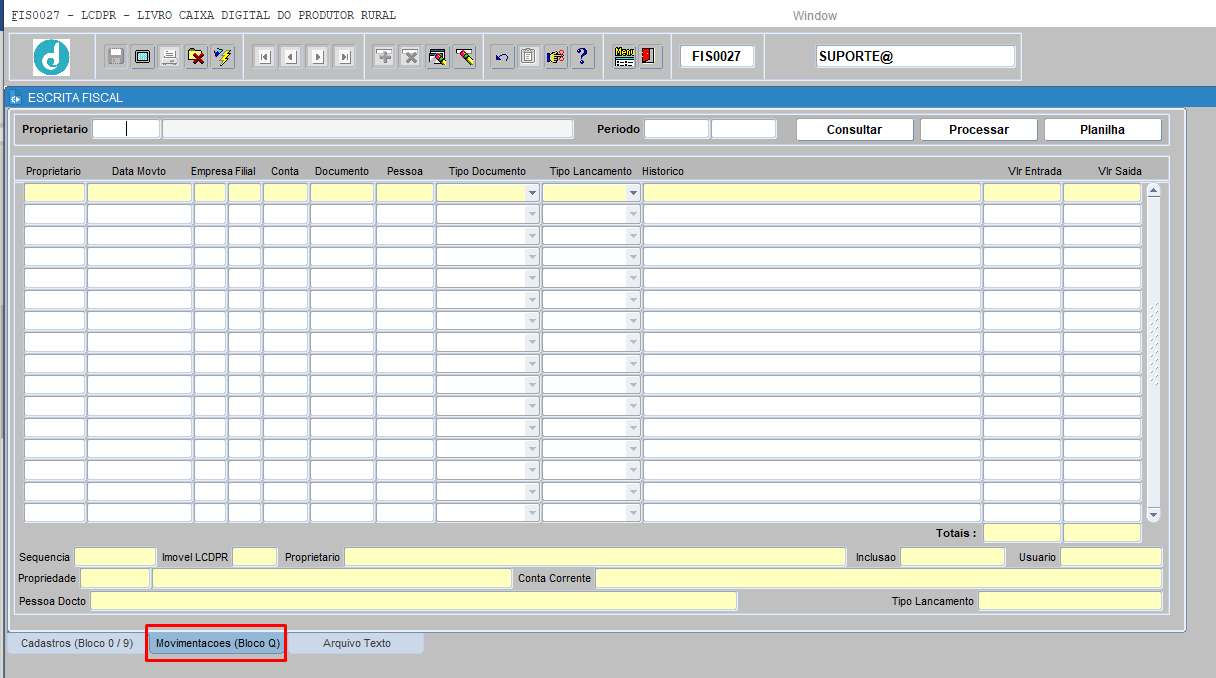Click the red exit door icon

650,57
